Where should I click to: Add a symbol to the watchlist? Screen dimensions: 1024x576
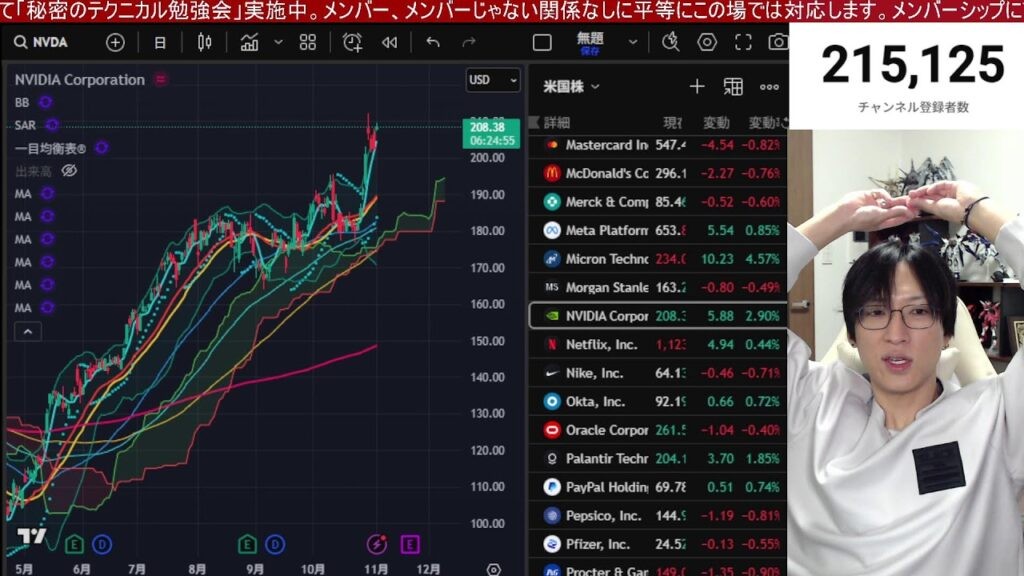(x=697, y=86)
